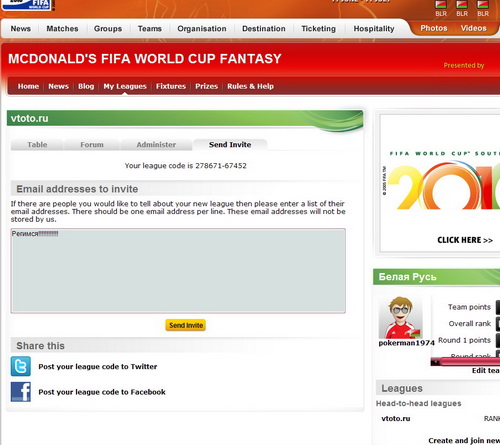Click the Leagues sidebar heading
Viewport: 500px width, 445px height.
402,388
